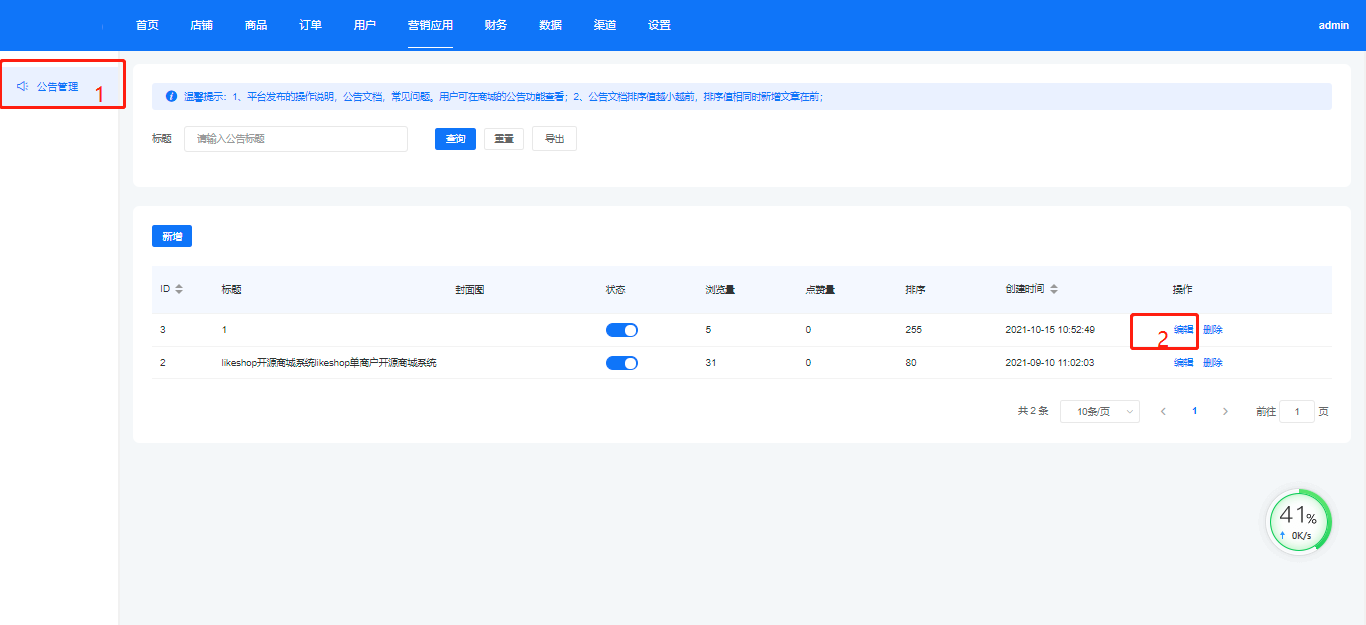Open the 10条/页 page size dropdown

pos(1099,411)
